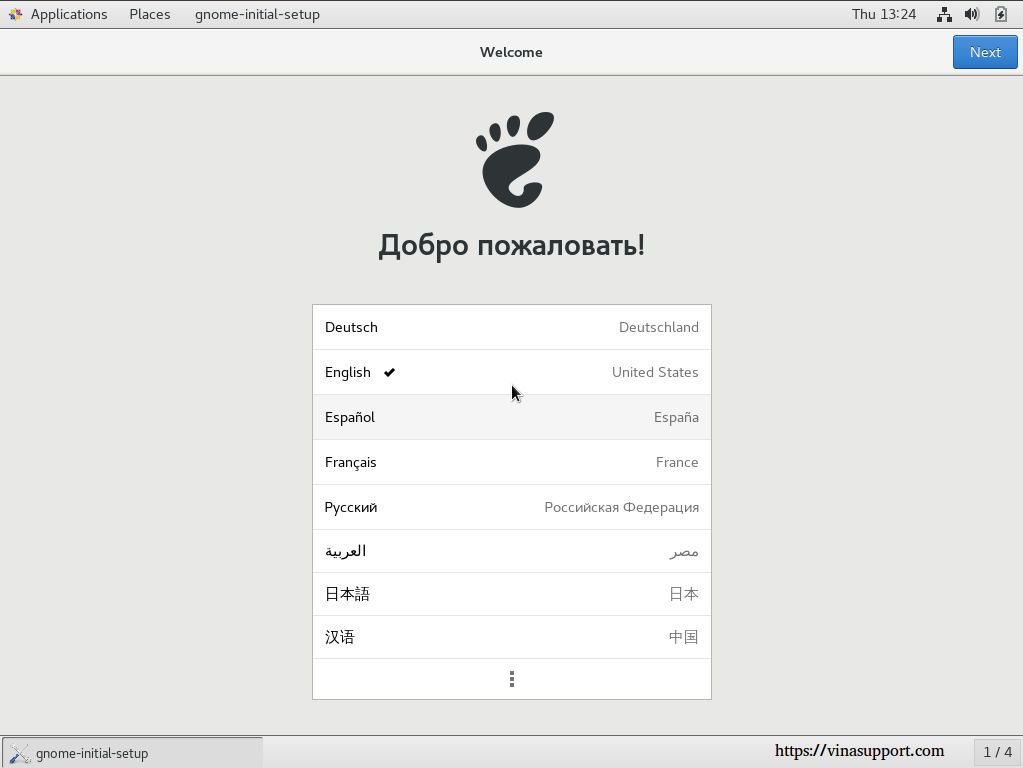Expand more languages with the three-dot button

click(511, 678)
